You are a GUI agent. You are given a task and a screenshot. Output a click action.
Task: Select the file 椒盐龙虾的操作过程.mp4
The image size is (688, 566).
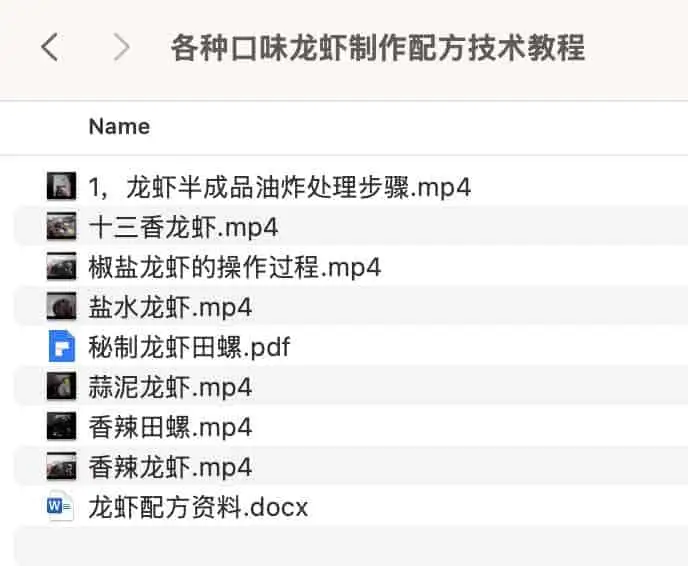(234, 267)
